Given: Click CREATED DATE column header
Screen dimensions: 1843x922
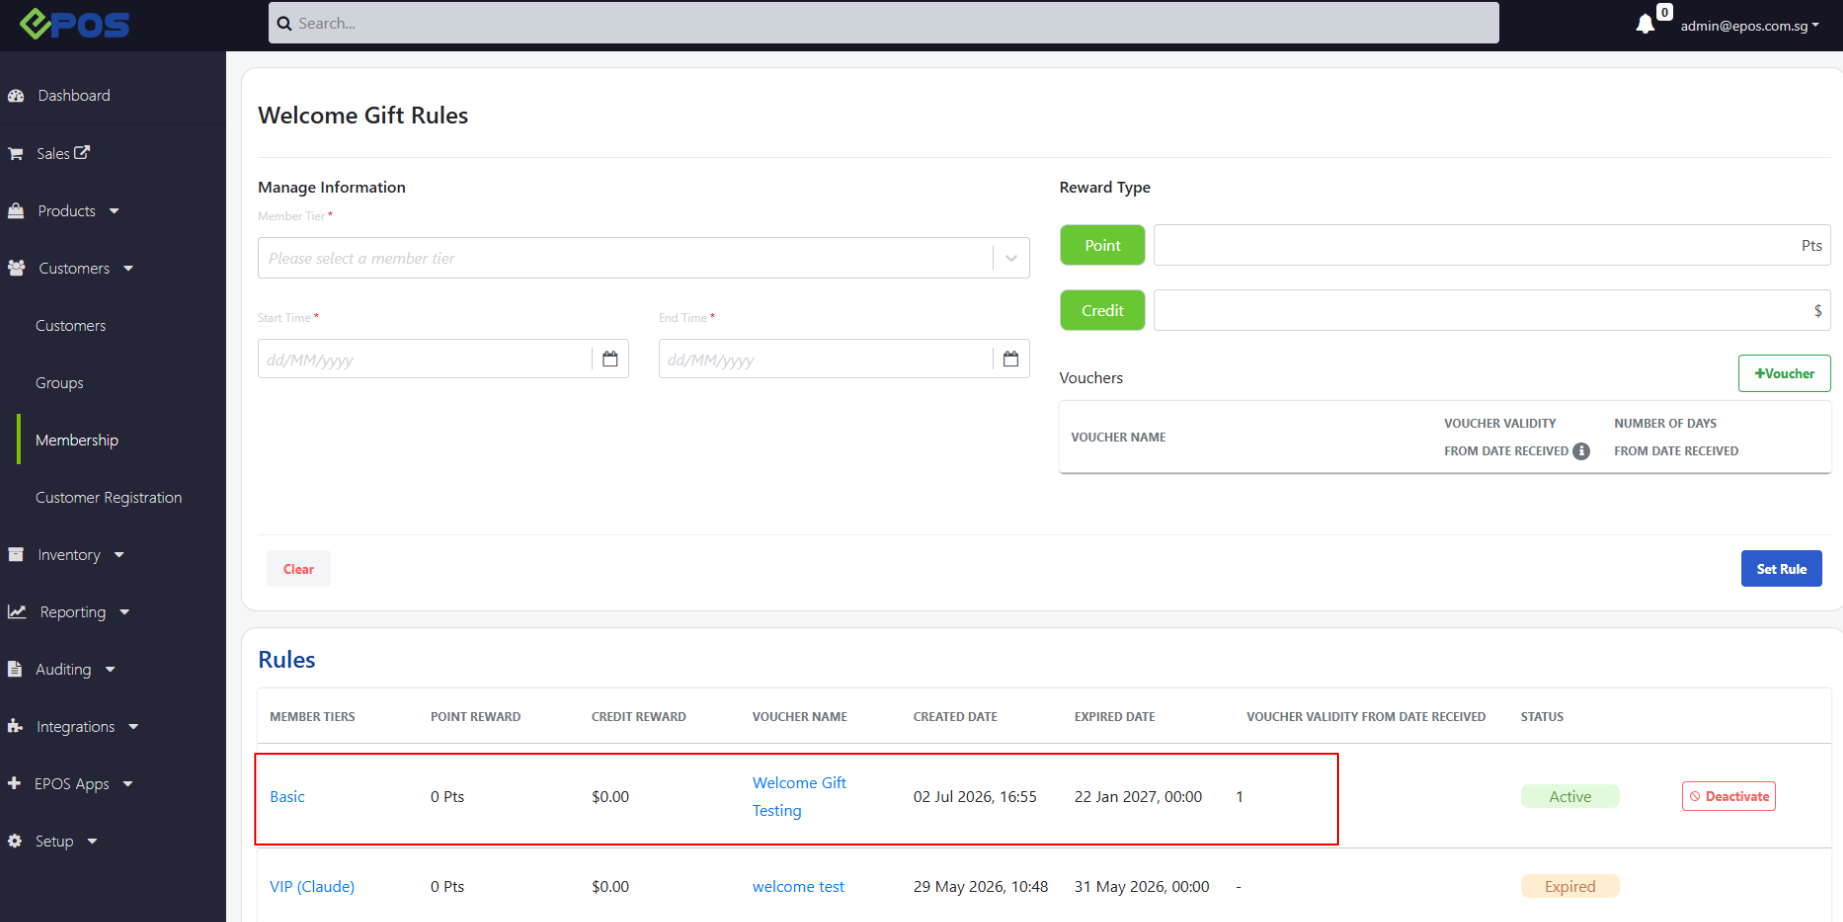Looking at the screenshot, I should coord(955,717).
